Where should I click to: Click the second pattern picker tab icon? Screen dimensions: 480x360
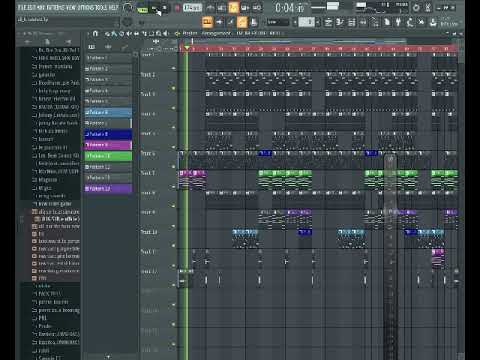click(x=108, y=47)
